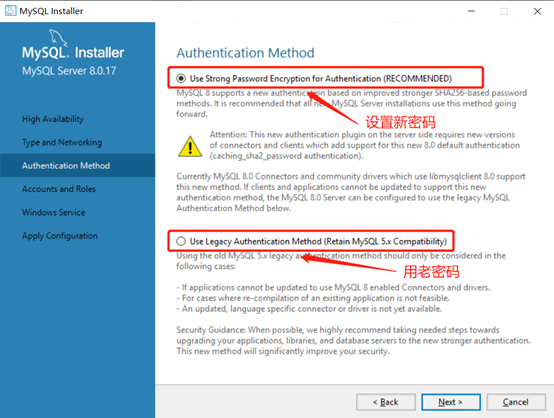Image resolution: width=554 pixels, height=418 pixels.
Task: Open the Accounts and Roles step
Action: 59,189
